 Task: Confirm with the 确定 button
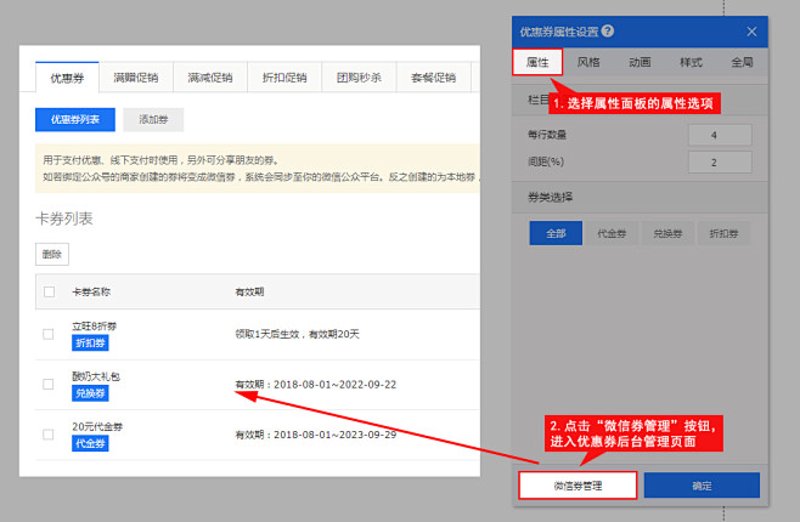pyautogui.click(x=702, y=486)
